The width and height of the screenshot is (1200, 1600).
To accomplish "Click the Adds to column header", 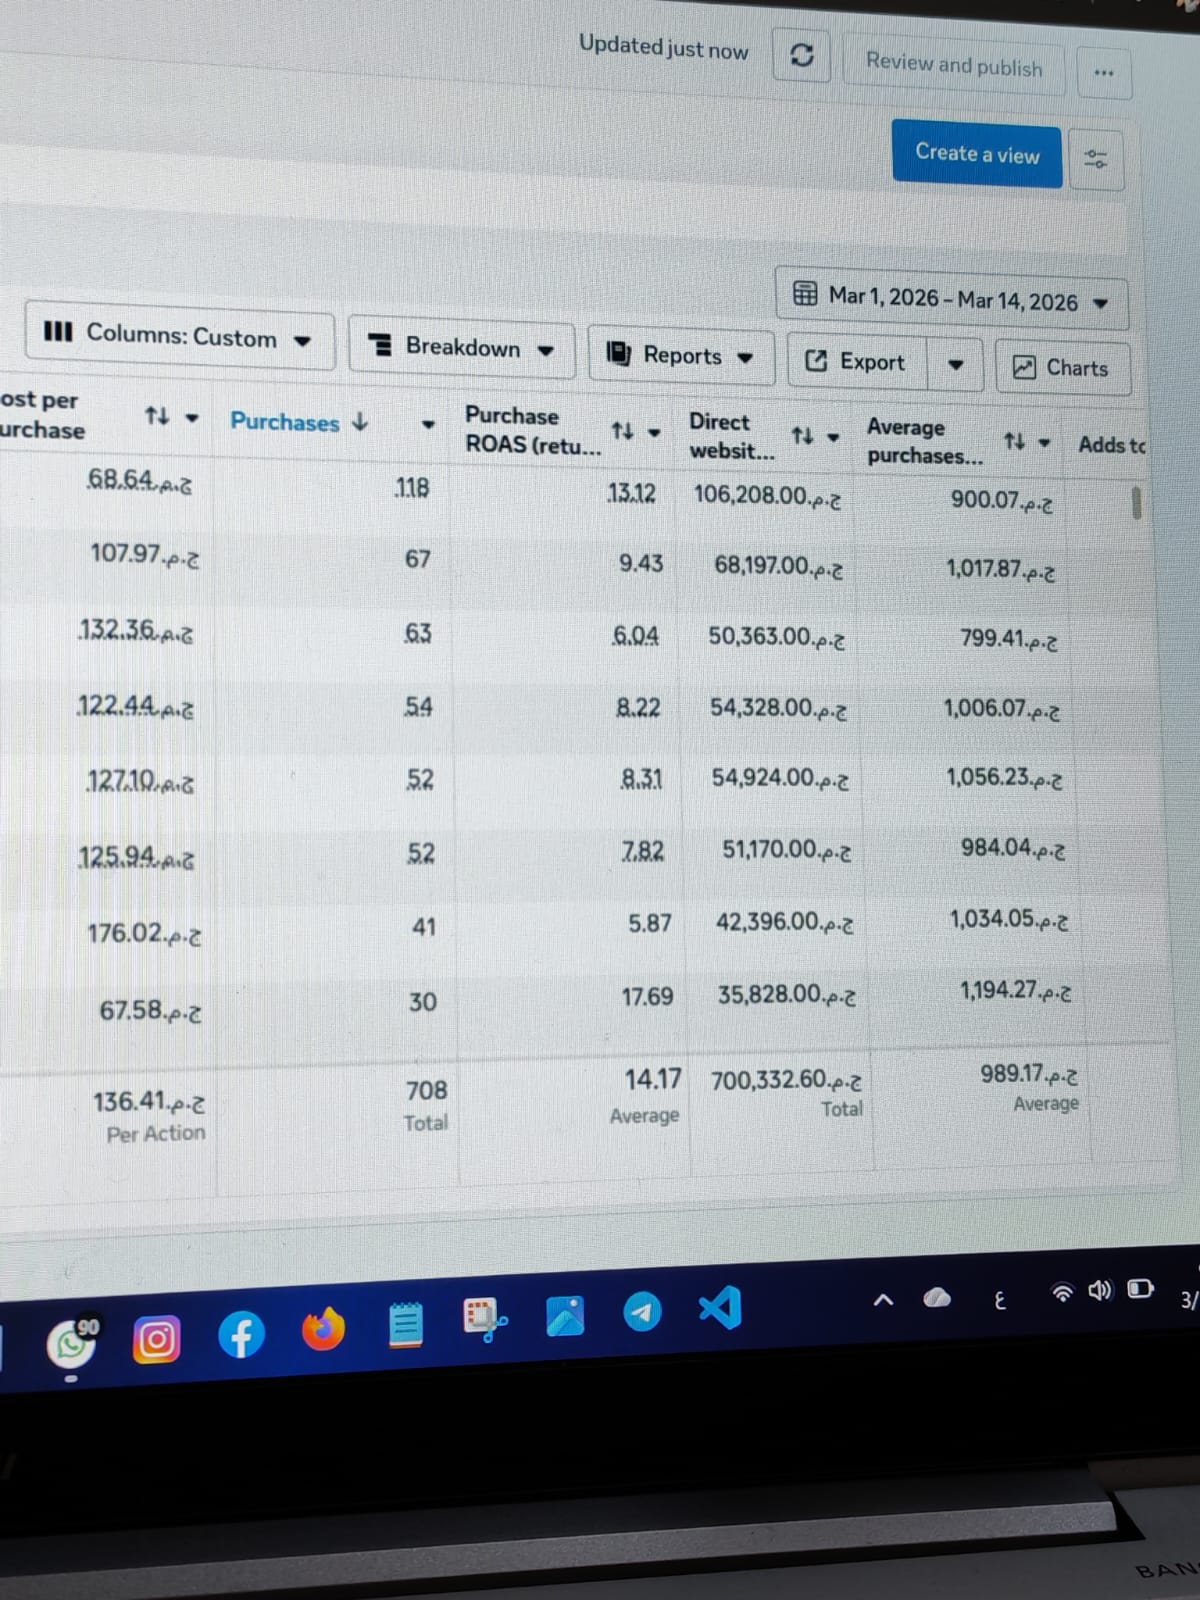I will coord(1111,445).
